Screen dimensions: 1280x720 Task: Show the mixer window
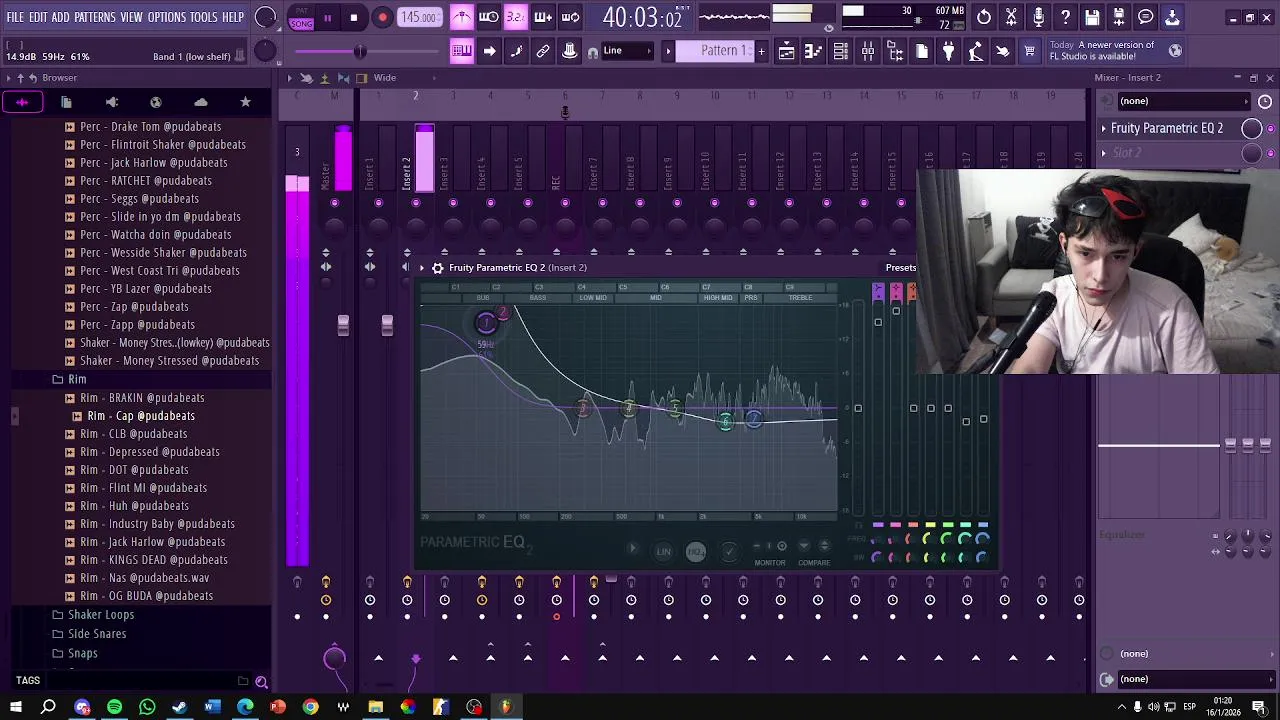pyautogui.click(x=868, y=51)
